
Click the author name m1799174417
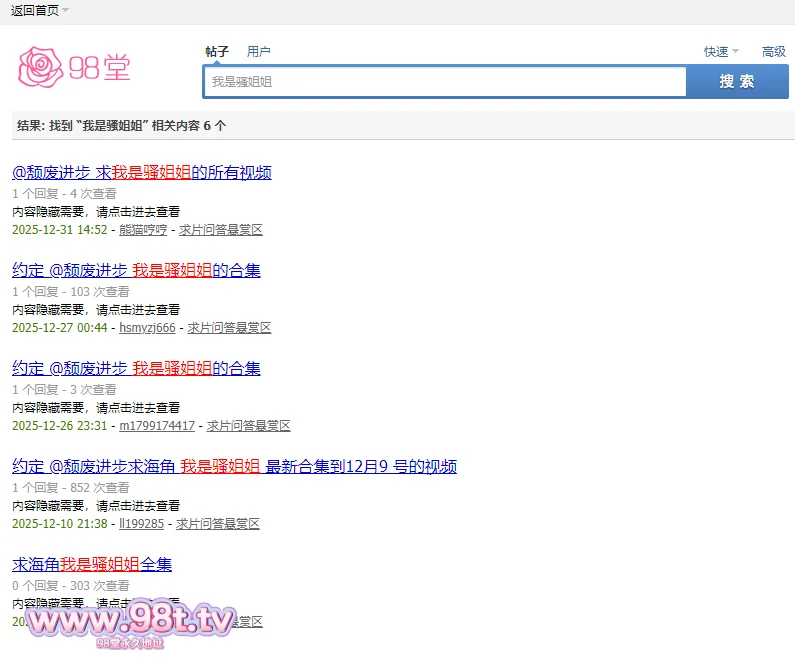(157, 425)
